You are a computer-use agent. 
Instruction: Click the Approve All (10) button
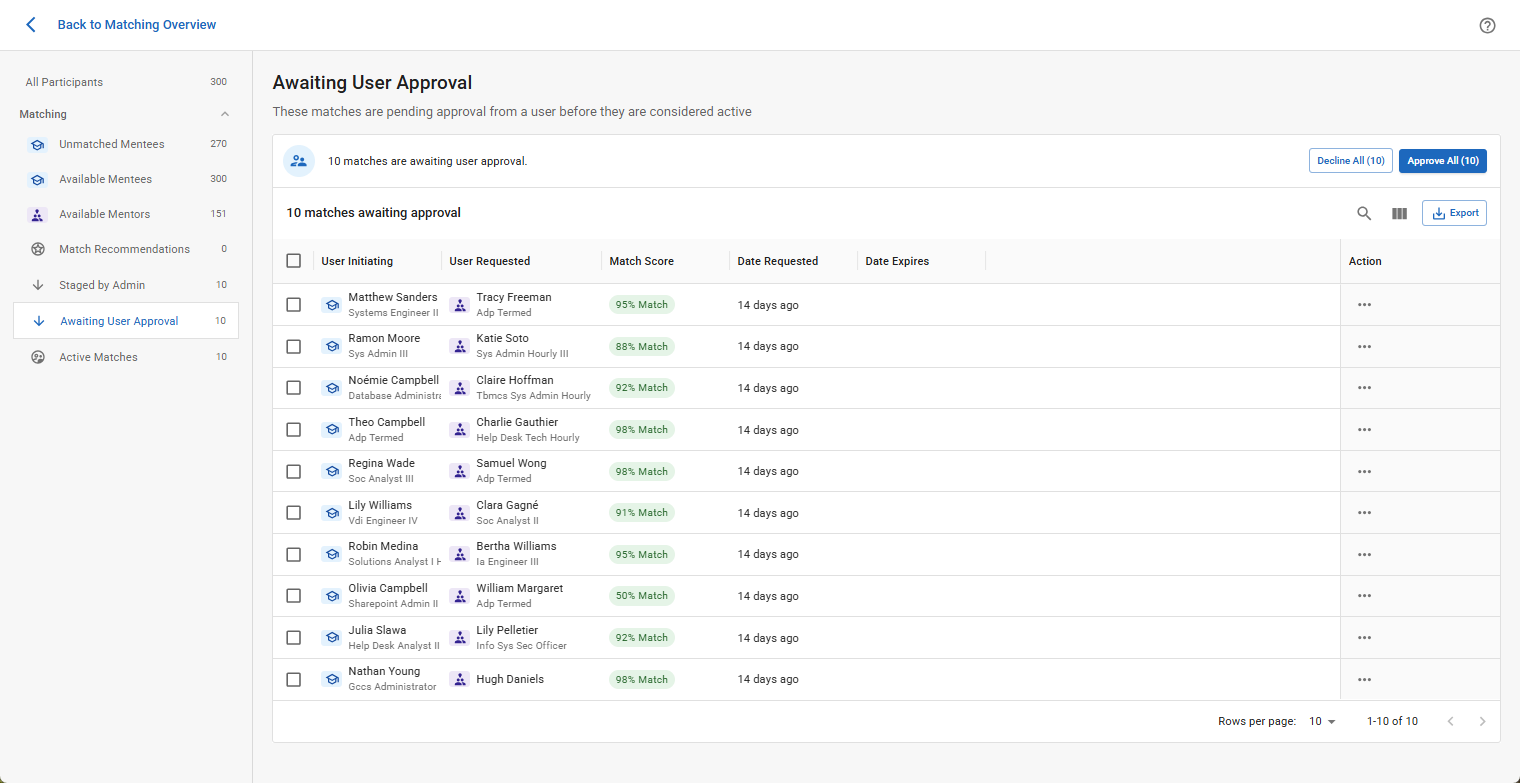pyautogui.click(x=1443, y=161)
